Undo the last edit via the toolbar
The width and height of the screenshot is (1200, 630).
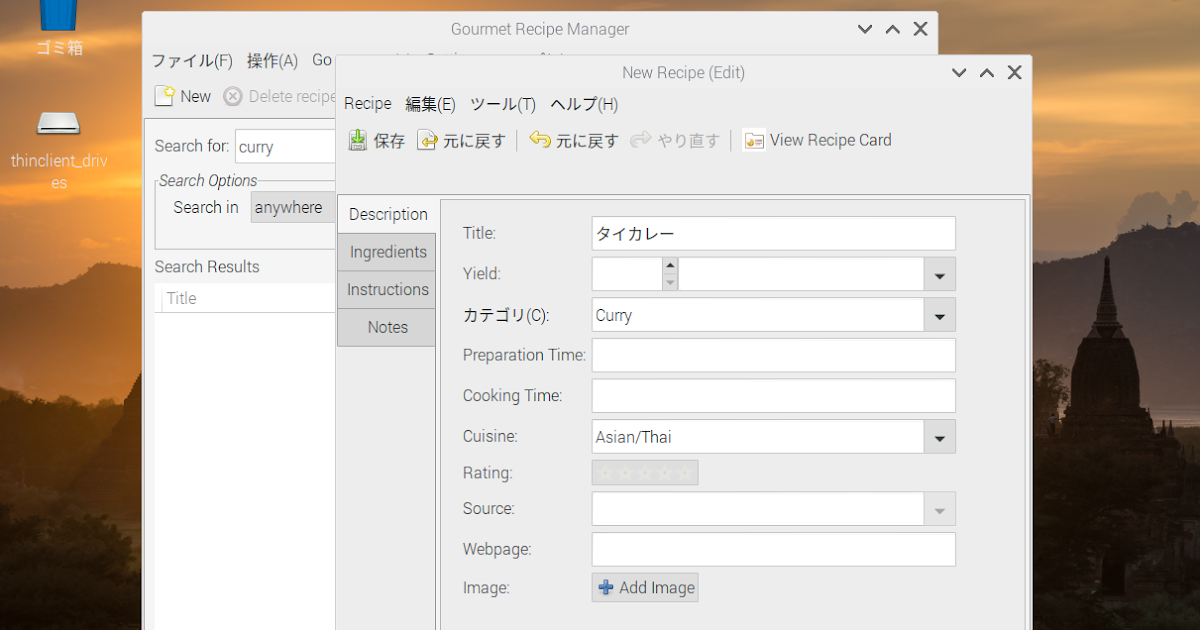coord(574,140)
